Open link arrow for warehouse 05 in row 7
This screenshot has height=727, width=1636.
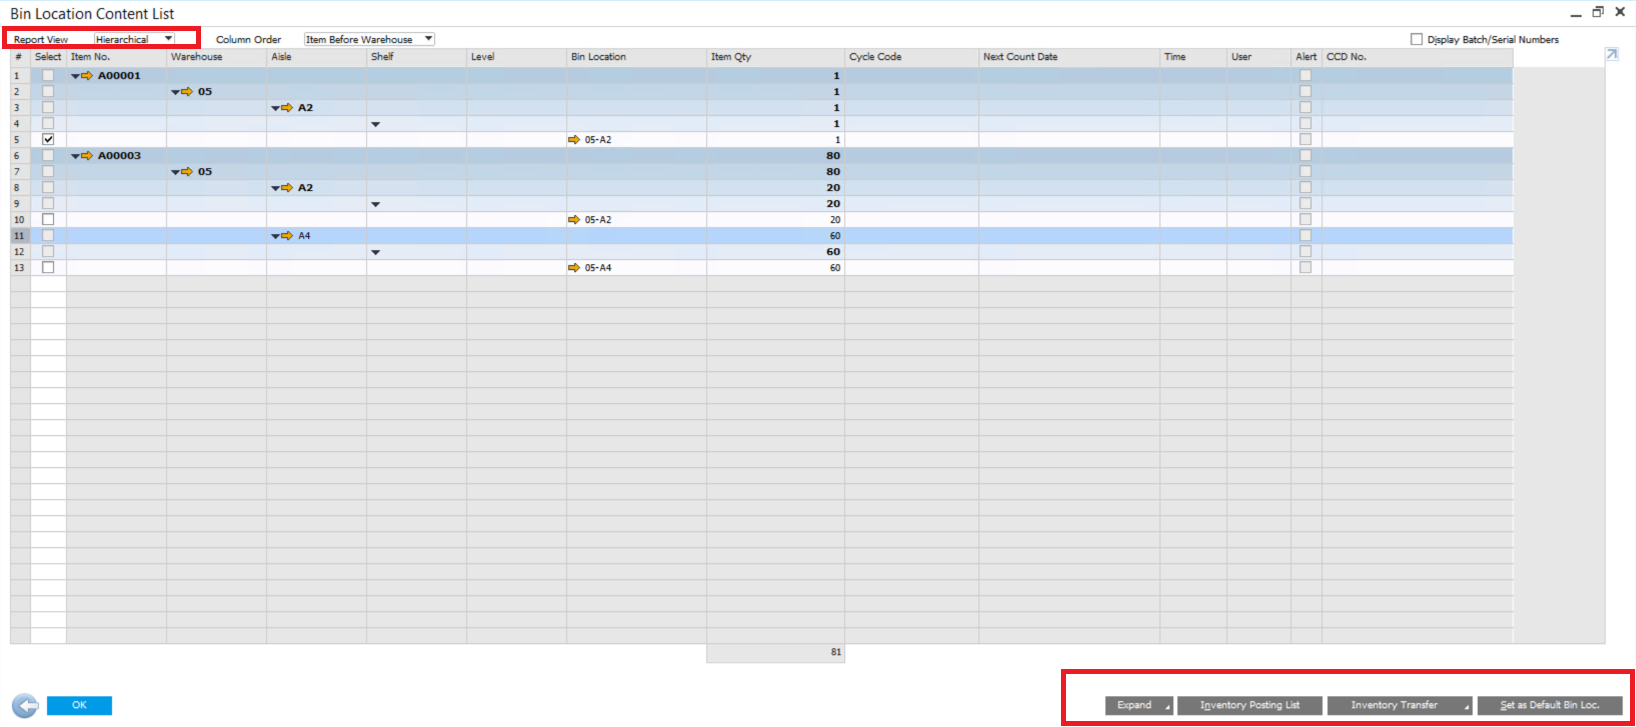tap(187, 172)
